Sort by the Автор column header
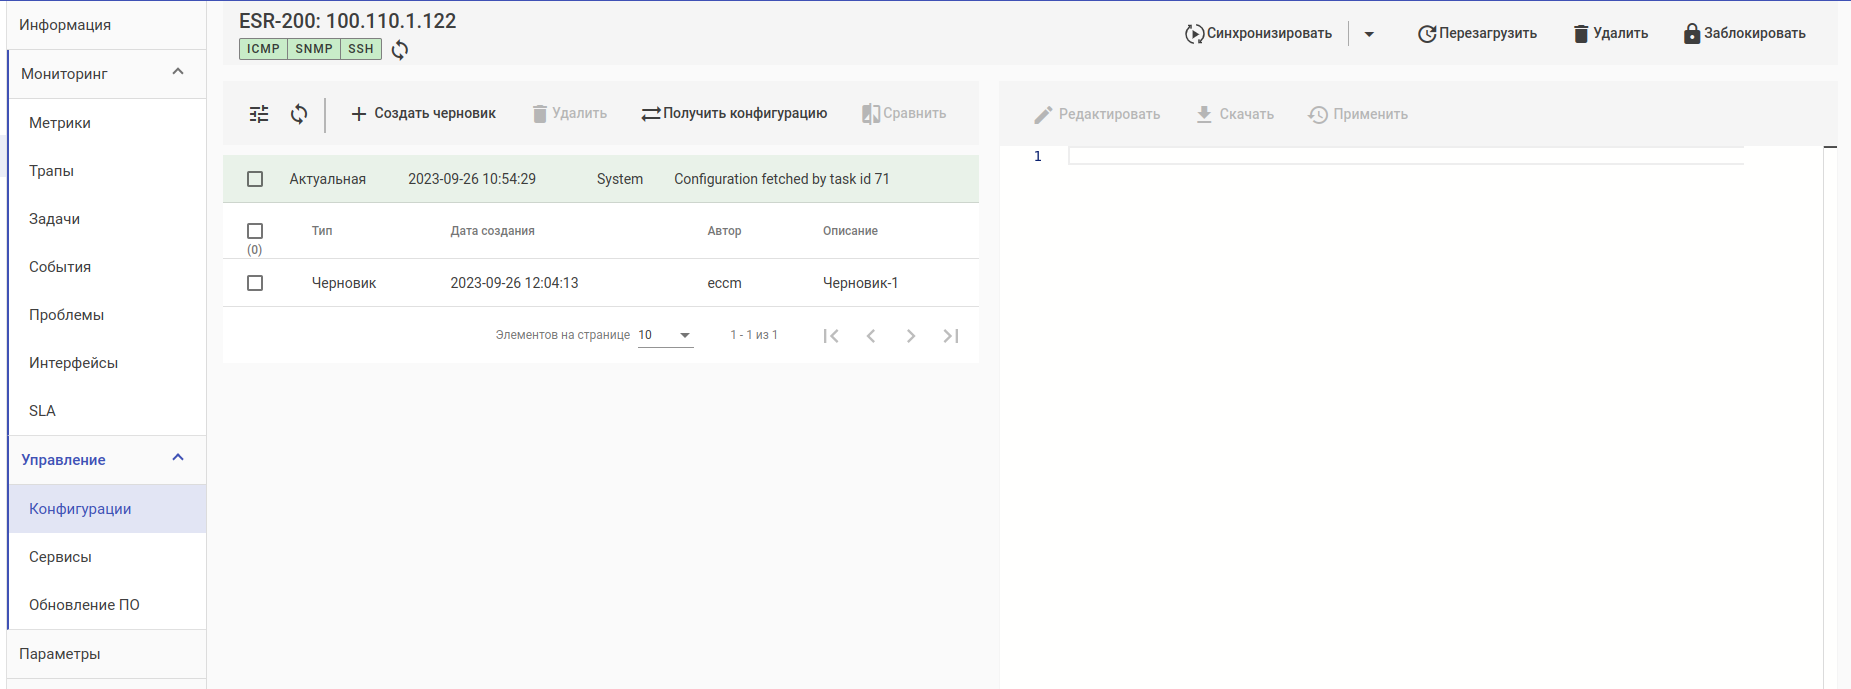Viewport: 1851px width, 689px height. tap(724, 231)
